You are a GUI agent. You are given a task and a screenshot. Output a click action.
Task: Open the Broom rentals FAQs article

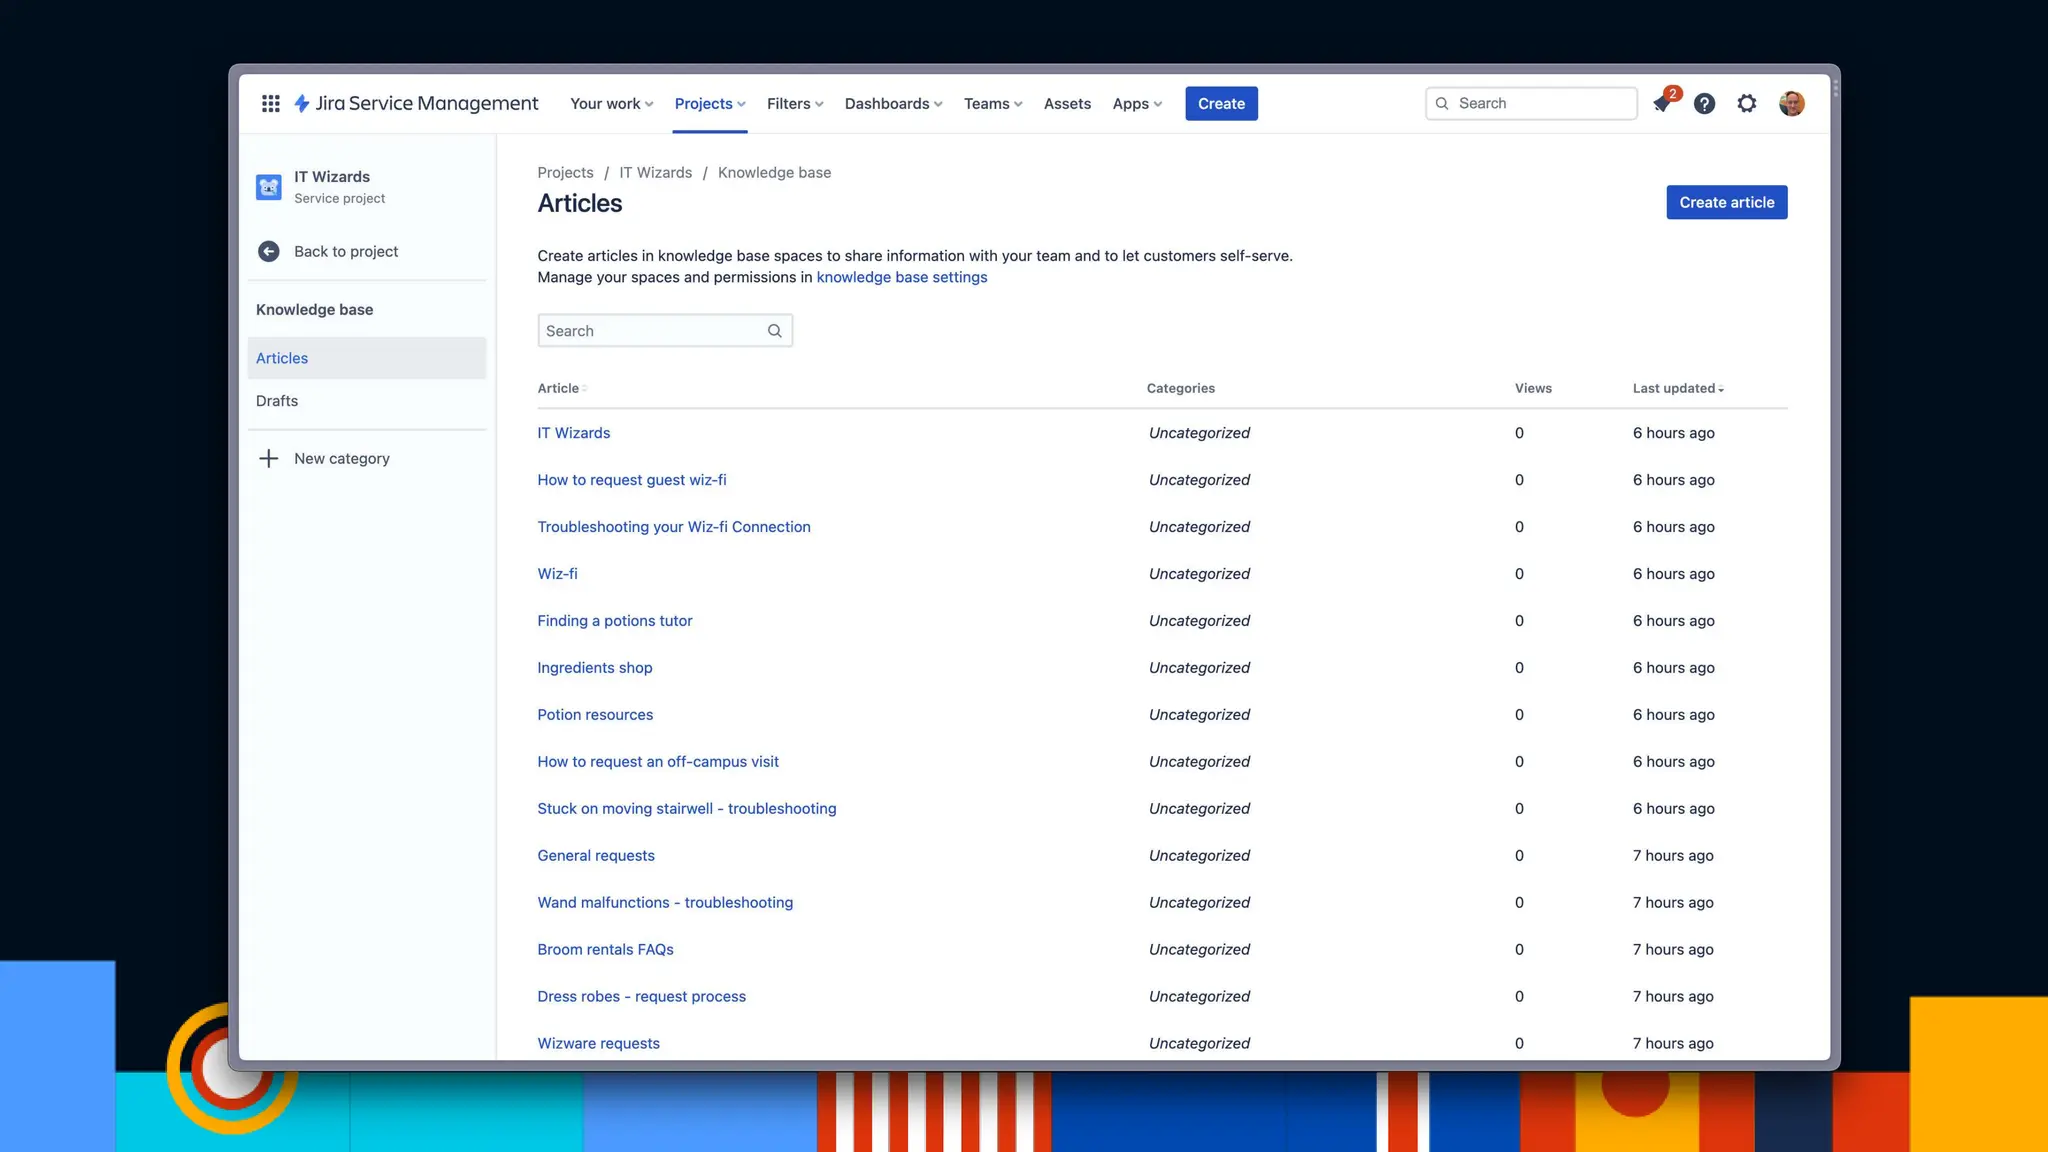tap(605, 949)
